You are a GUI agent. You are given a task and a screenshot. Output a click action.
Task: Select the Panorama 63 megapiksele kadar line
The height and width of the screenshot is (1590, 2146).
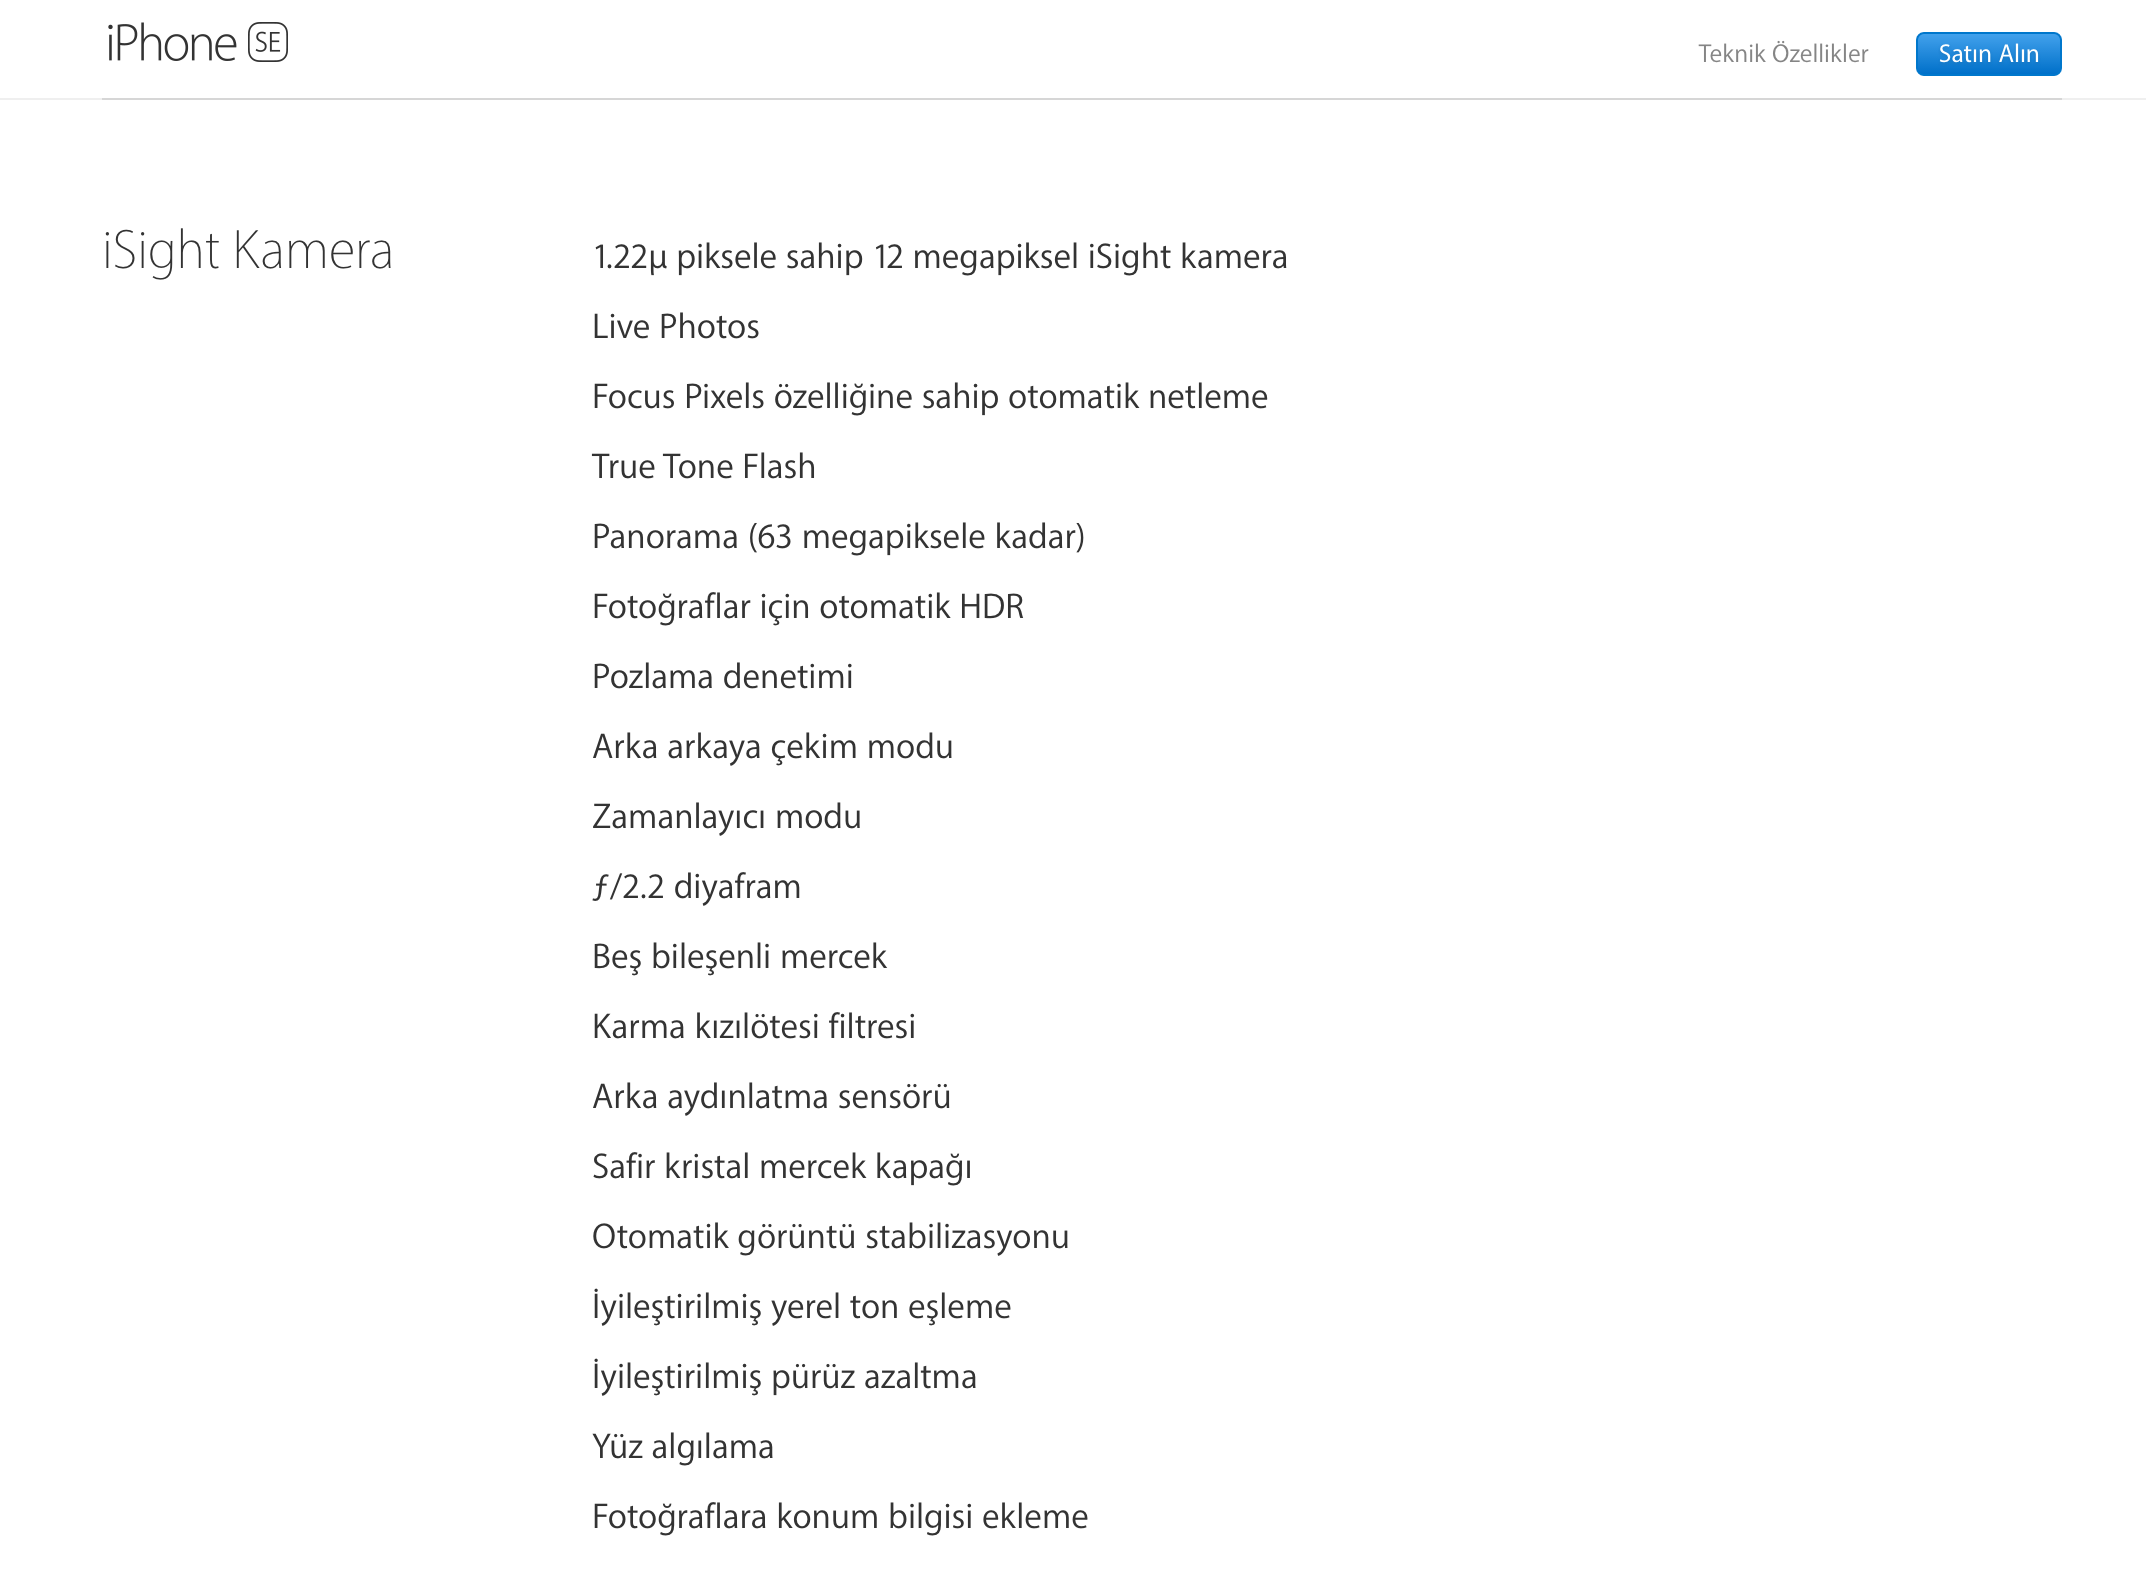coord(838,537)
